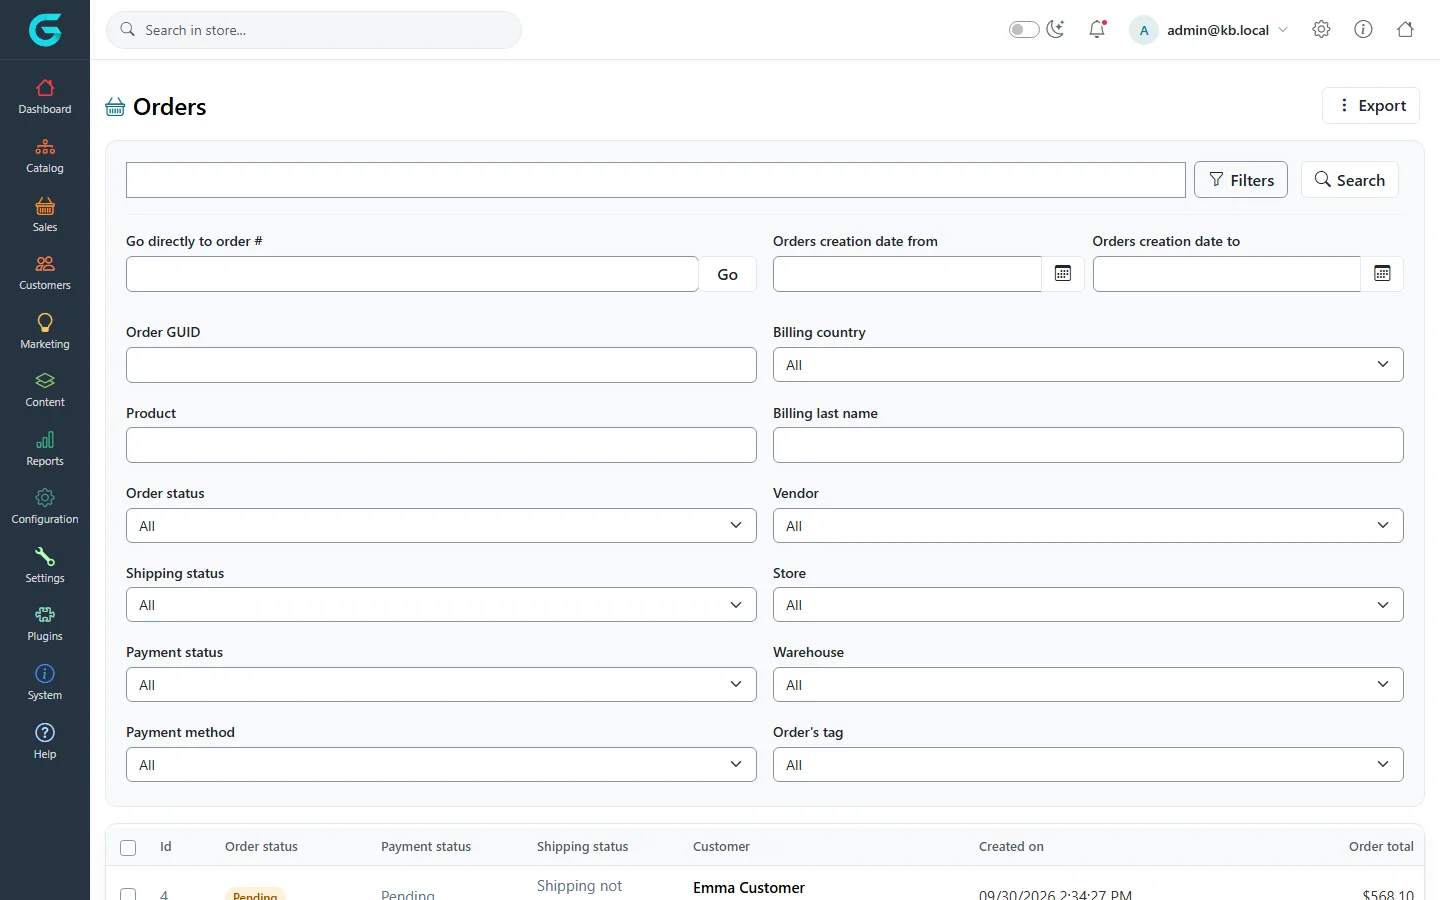Open the Dashboard sidebar icon
The image size is (1440, 900).
[45, 97]
